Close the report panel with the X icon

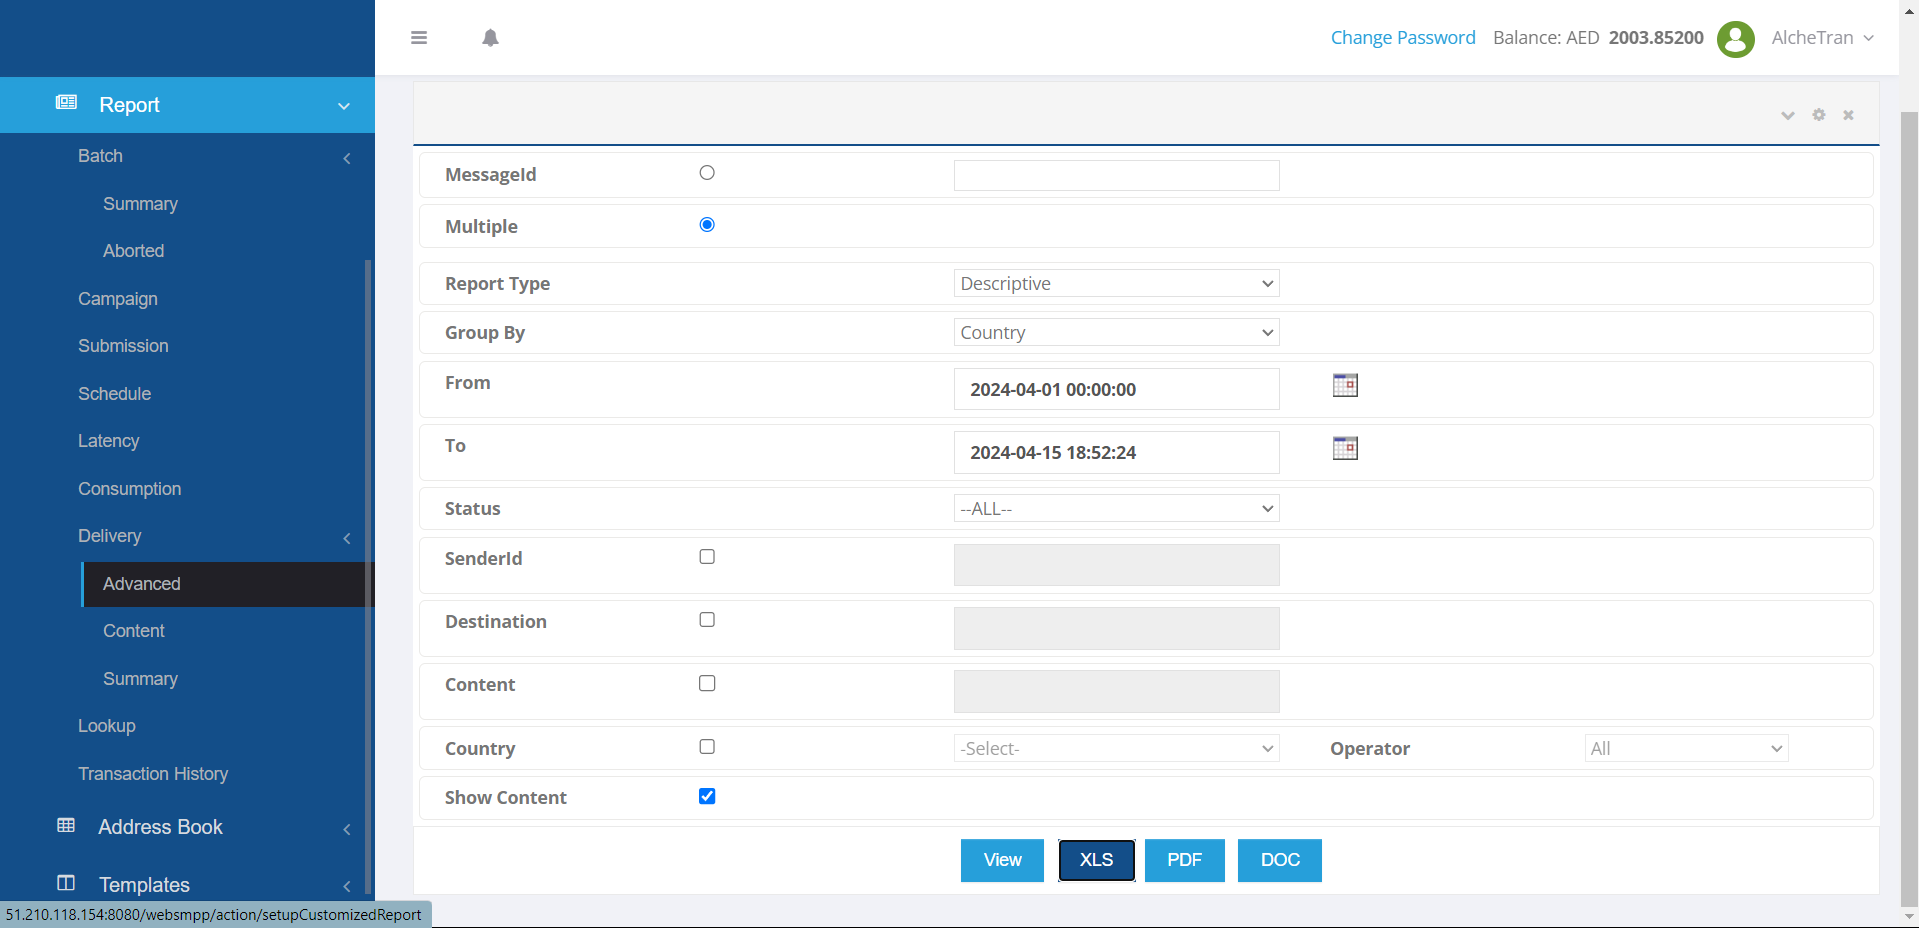1848,115
